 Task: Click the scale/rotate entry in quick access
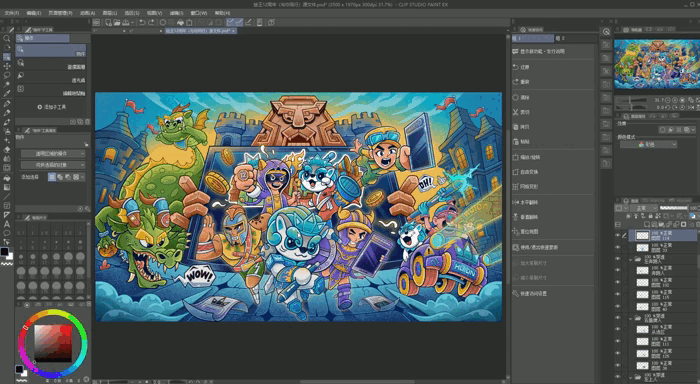[554, 157]
